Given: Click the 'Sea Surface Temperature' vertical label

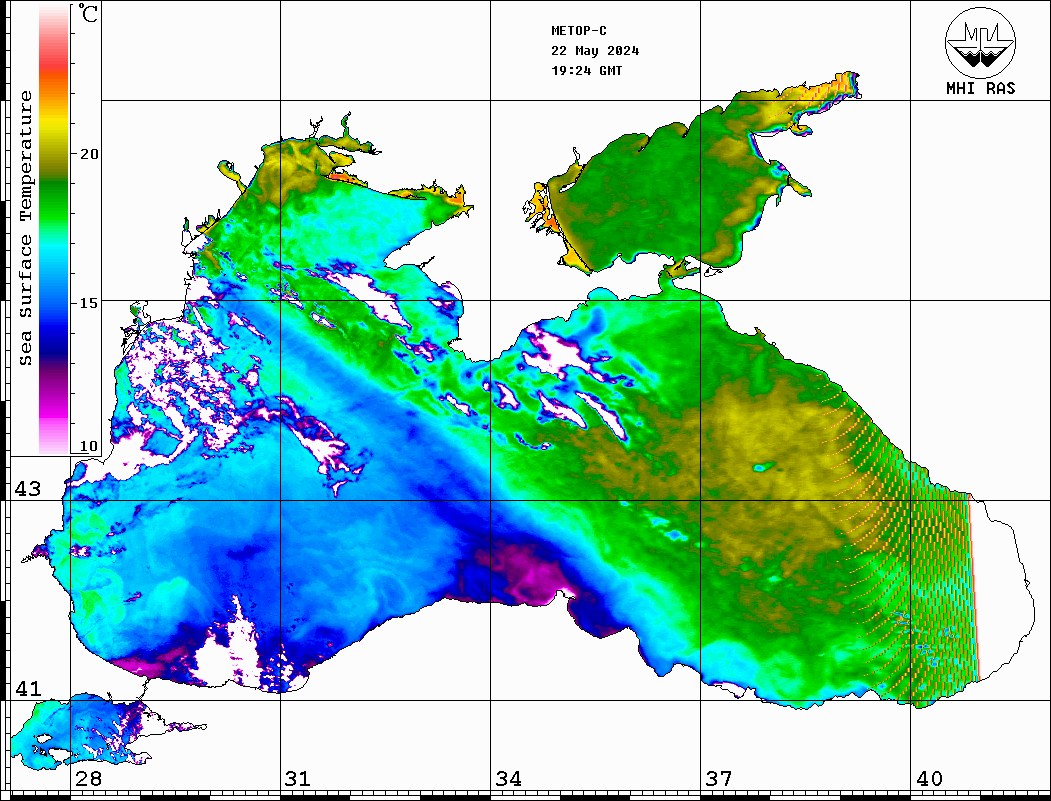Looking at the screenshot, I should pyautogui.click(x=25, y=228).
